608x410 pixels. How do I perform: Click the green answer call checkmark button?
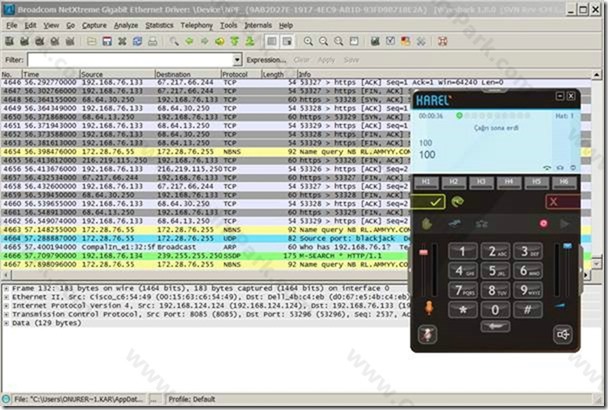[x=429, y=202]
